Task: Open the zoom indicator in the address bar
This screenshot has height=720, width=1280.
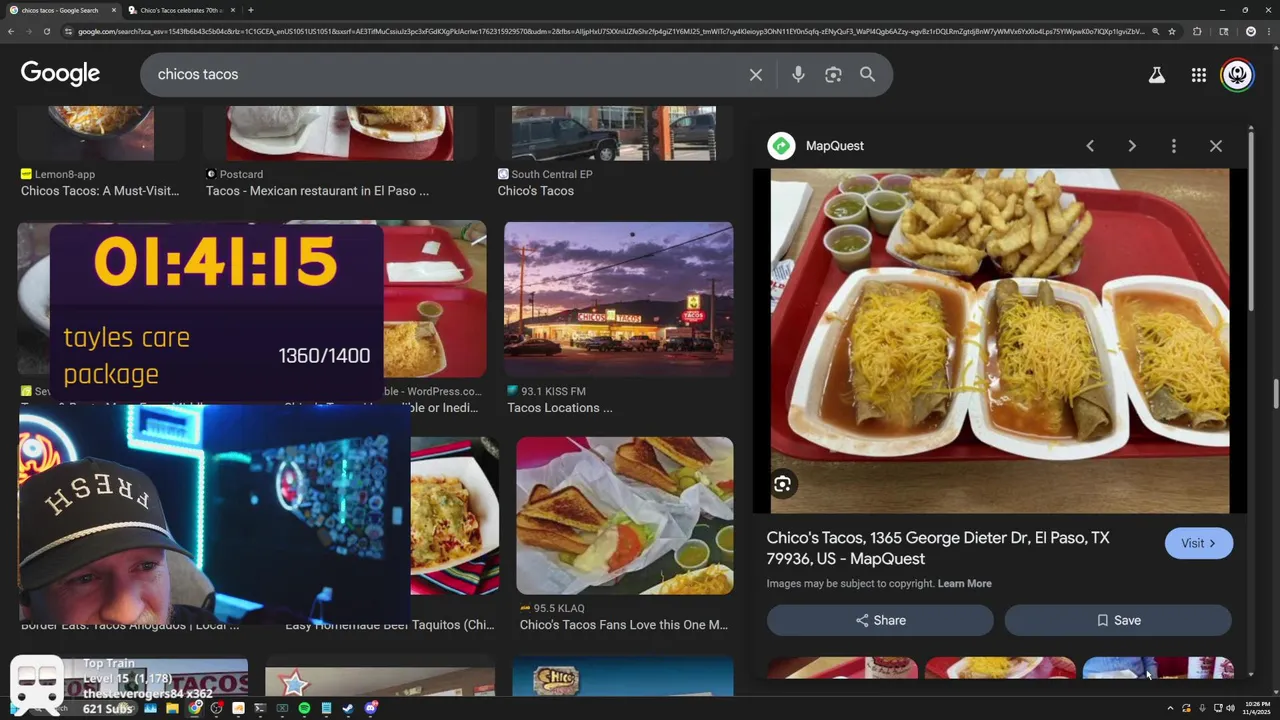Action: point(1155,32)
